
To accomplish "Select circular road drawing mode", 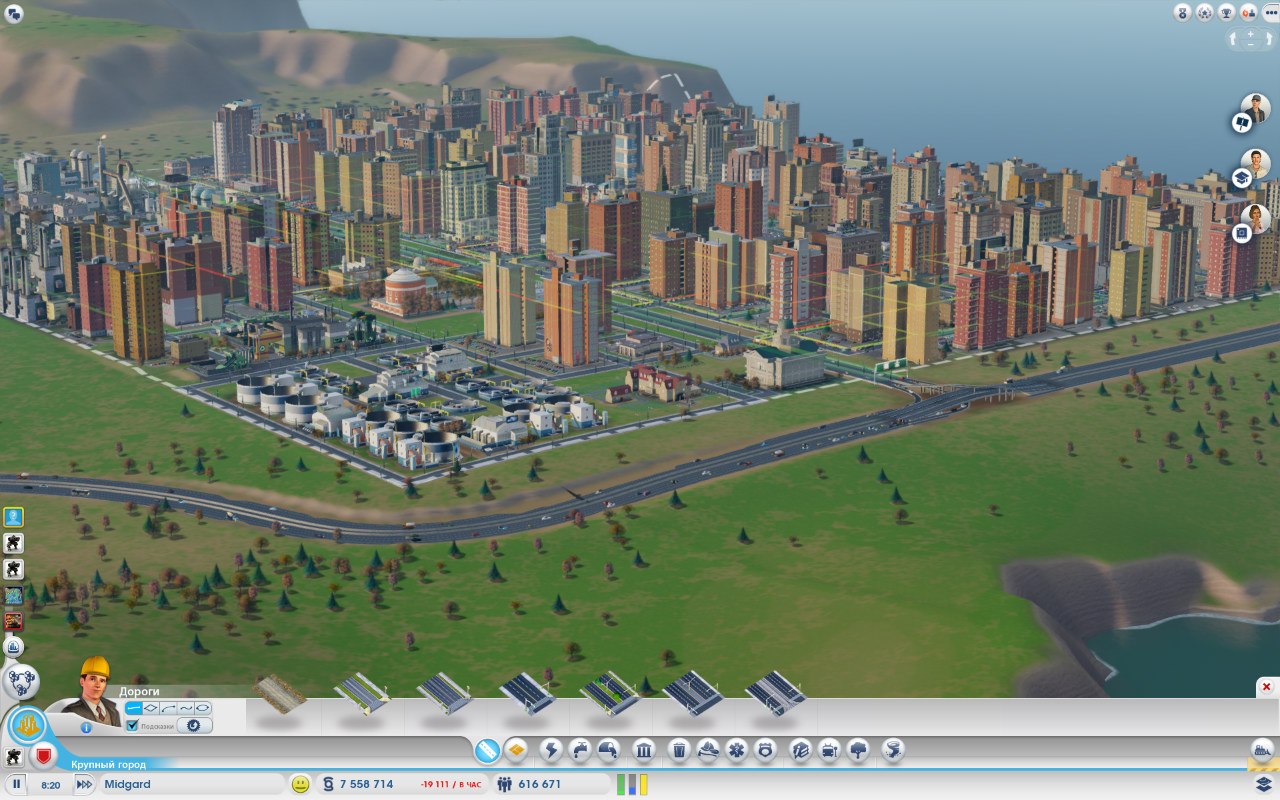I will point(202,708).
